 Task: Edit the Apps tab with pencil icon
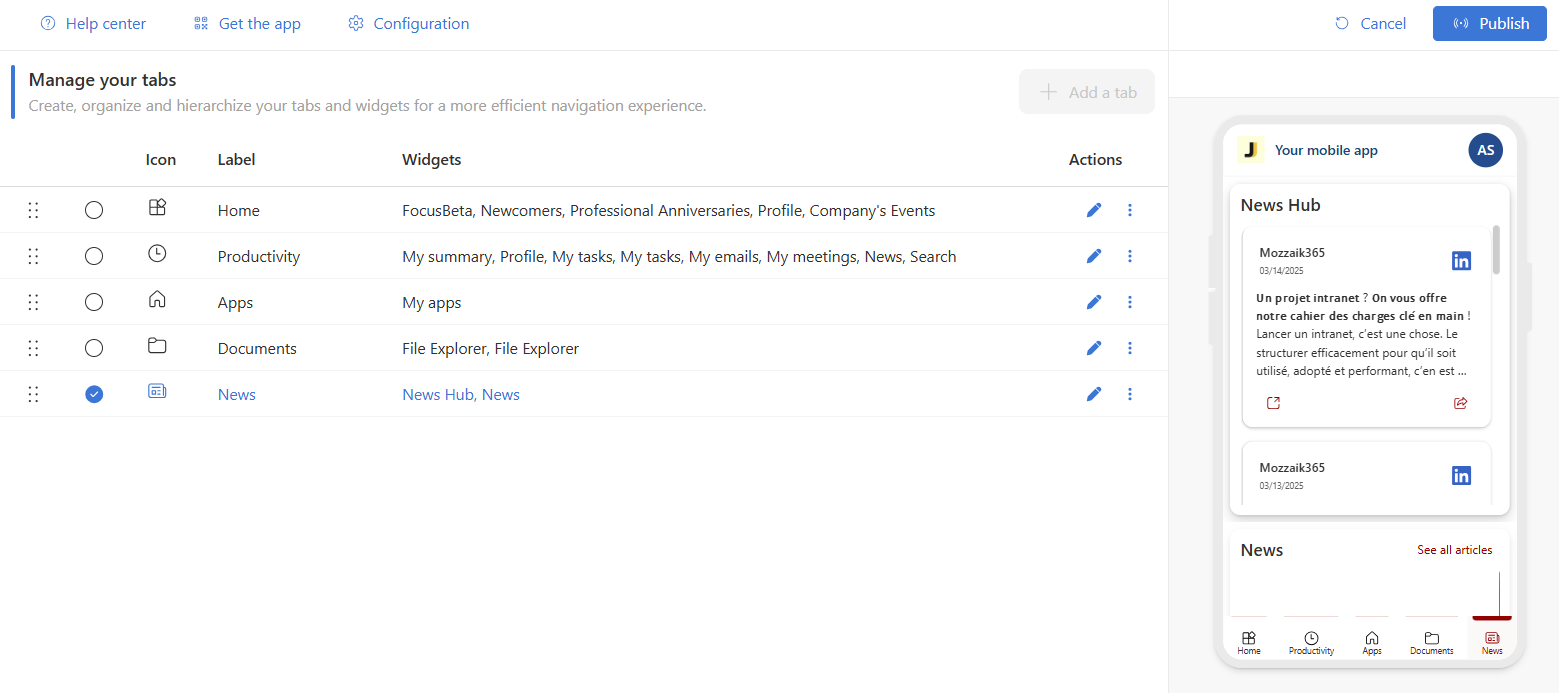pos(1094,302)
